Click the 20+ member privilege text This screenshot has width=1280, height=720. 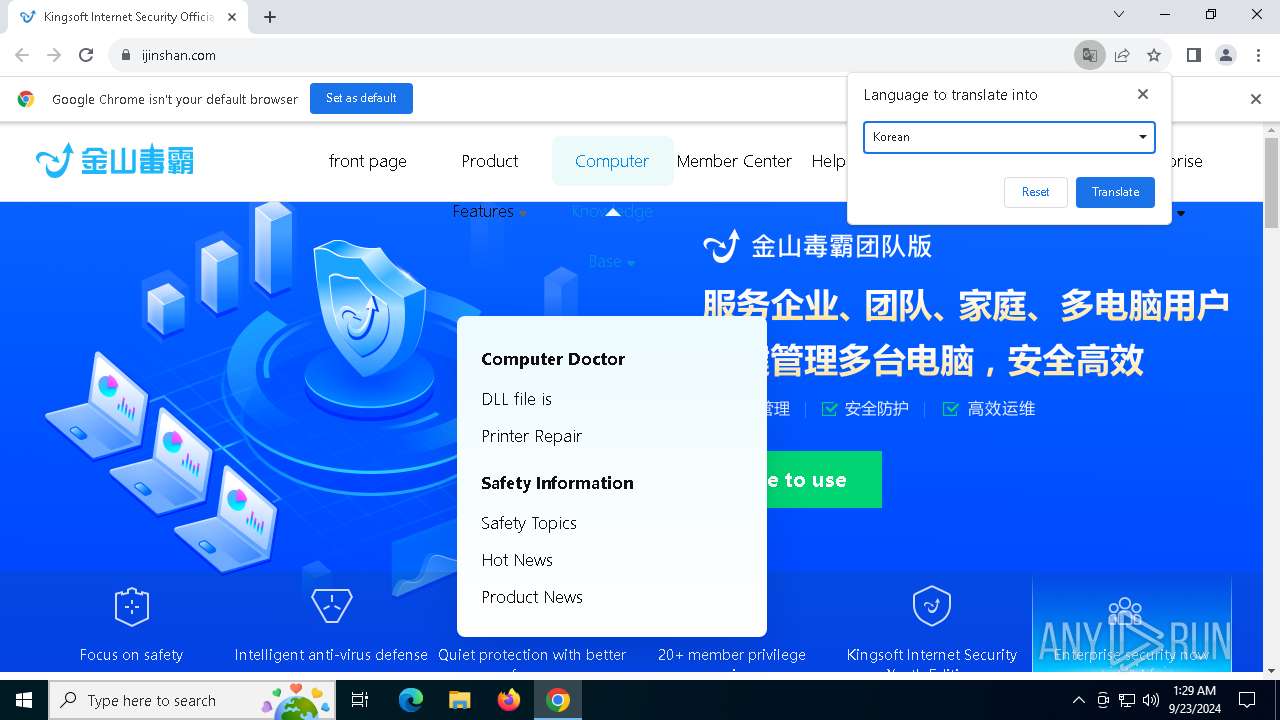click(x=731, y=655)
